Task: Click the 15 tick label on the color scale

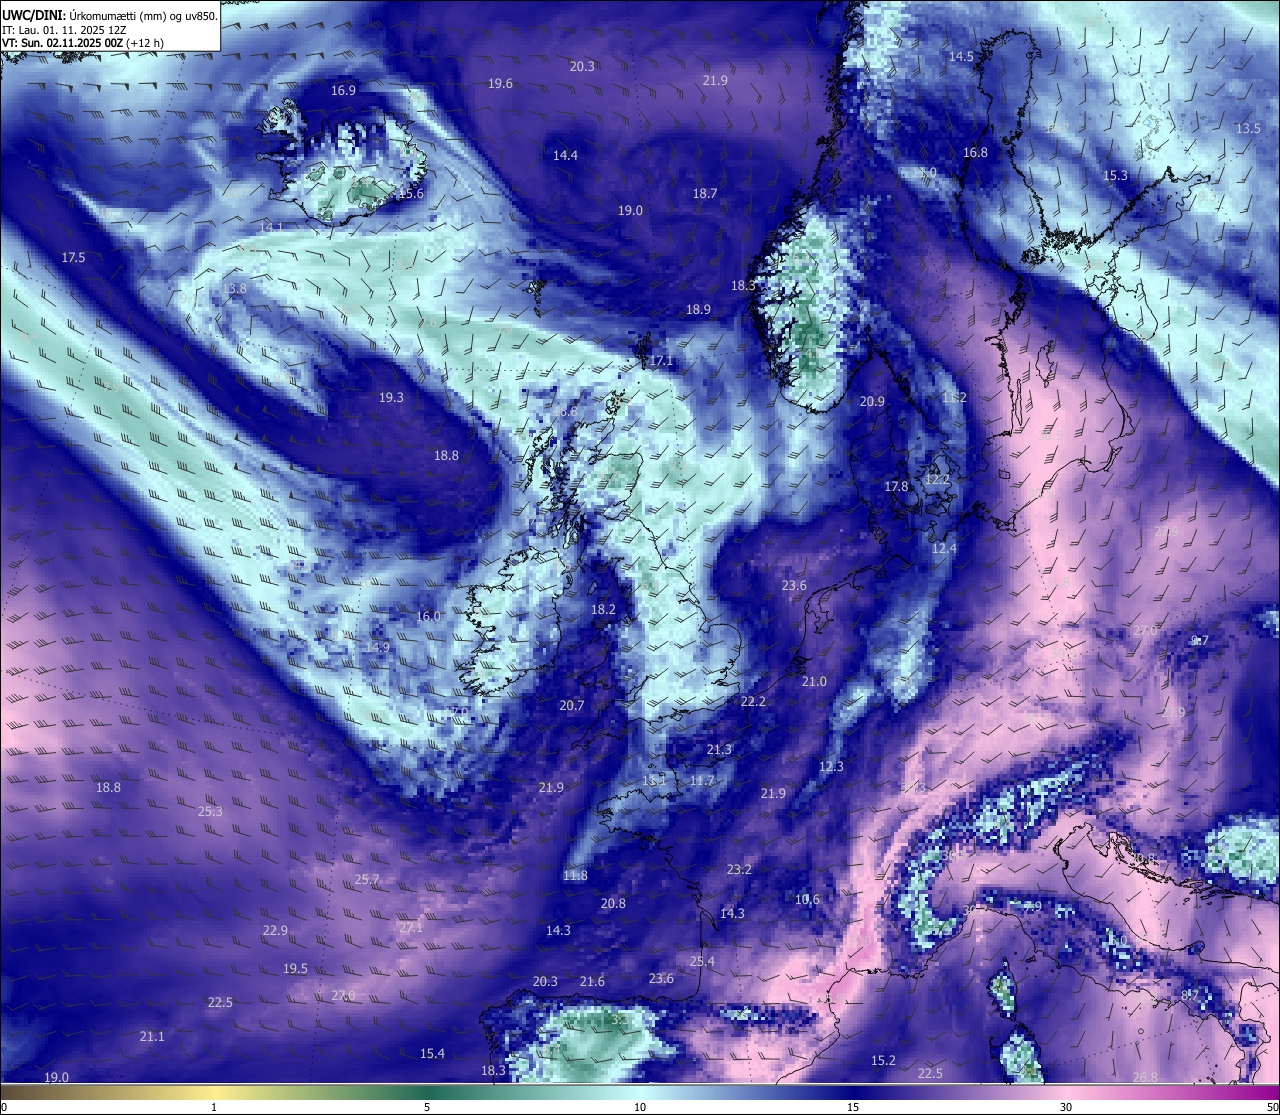Action: pos(853,1107)
